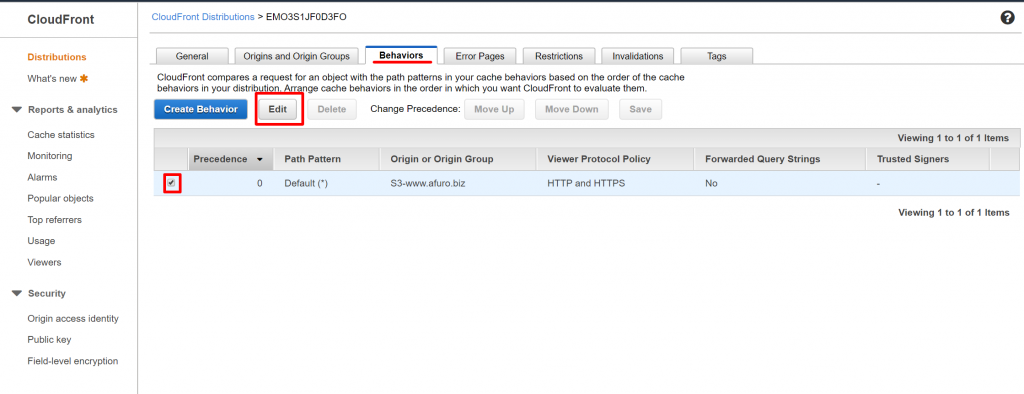This screenshot has height=394, width=1024.
Task: Click the Viewer Protocol Policy header
Action: click(x=615, y=159)
